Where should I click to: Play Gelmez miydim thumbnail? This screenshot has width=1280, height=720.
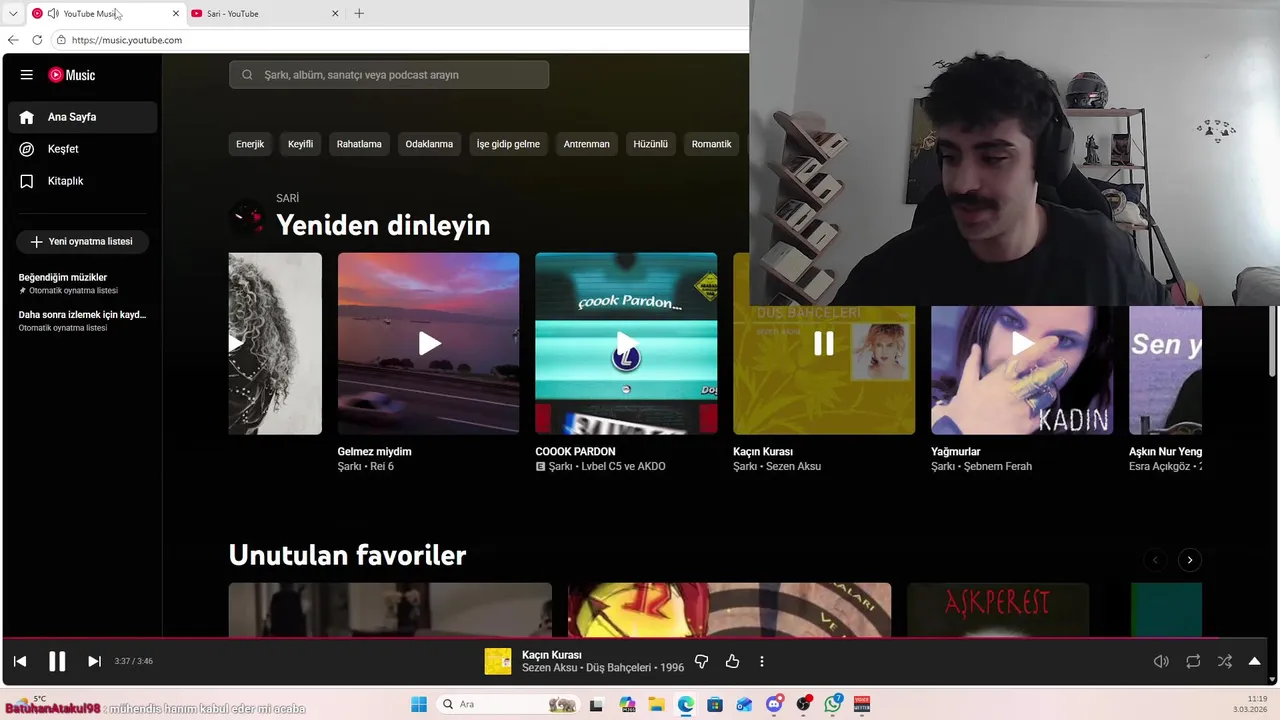pyautogui.click(x=428, y=343)
